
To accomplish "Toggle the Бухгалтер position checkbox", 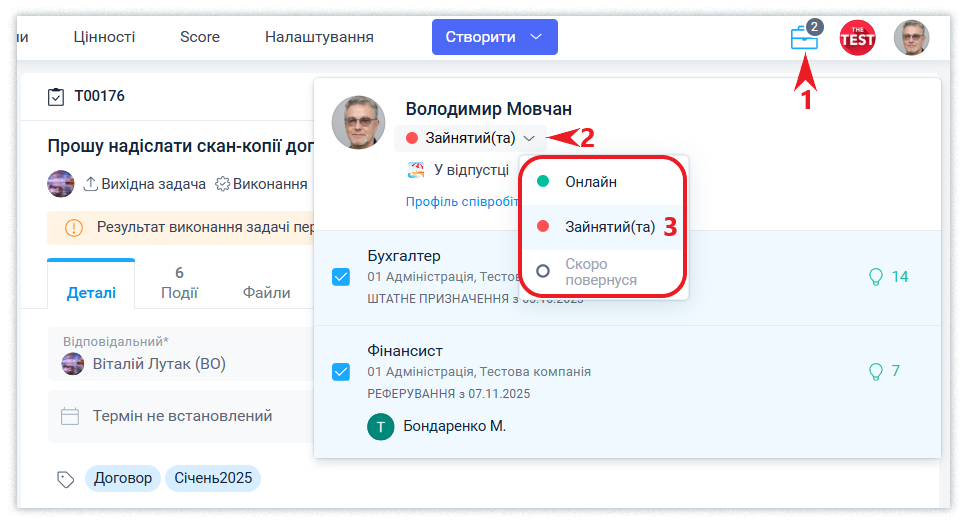I will [341, 277].
